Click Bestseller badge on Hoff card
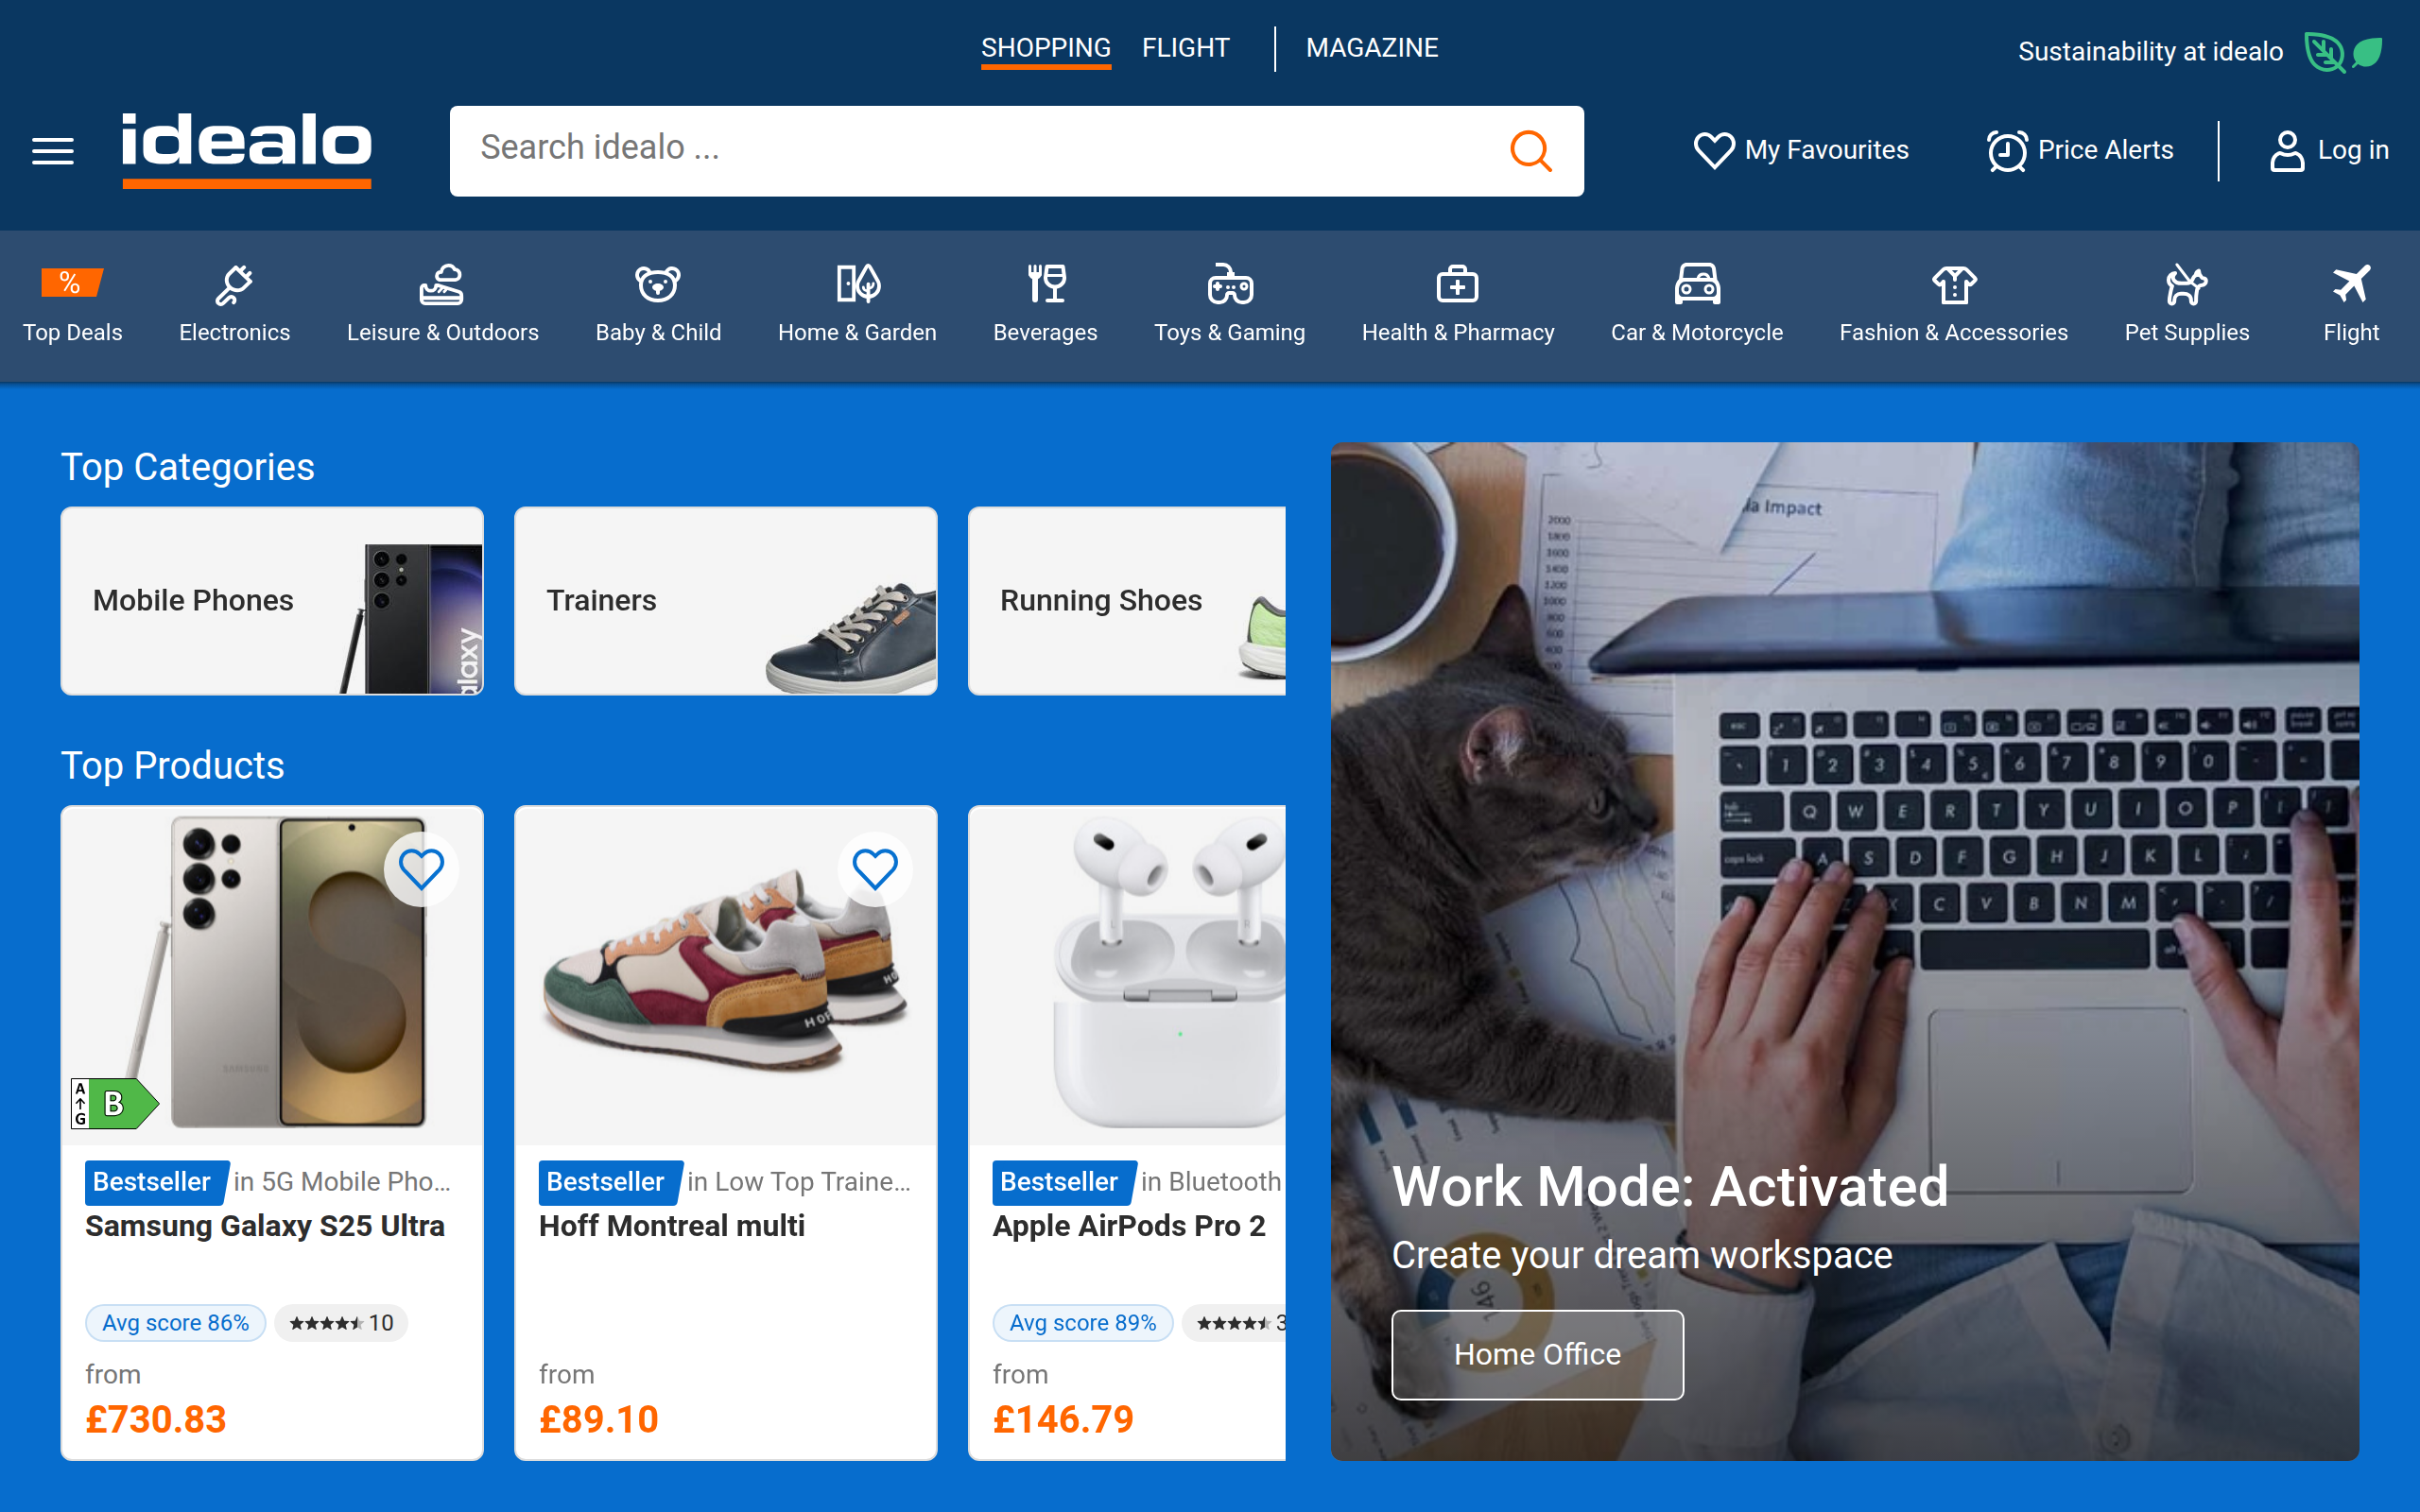 point(609,1182)
